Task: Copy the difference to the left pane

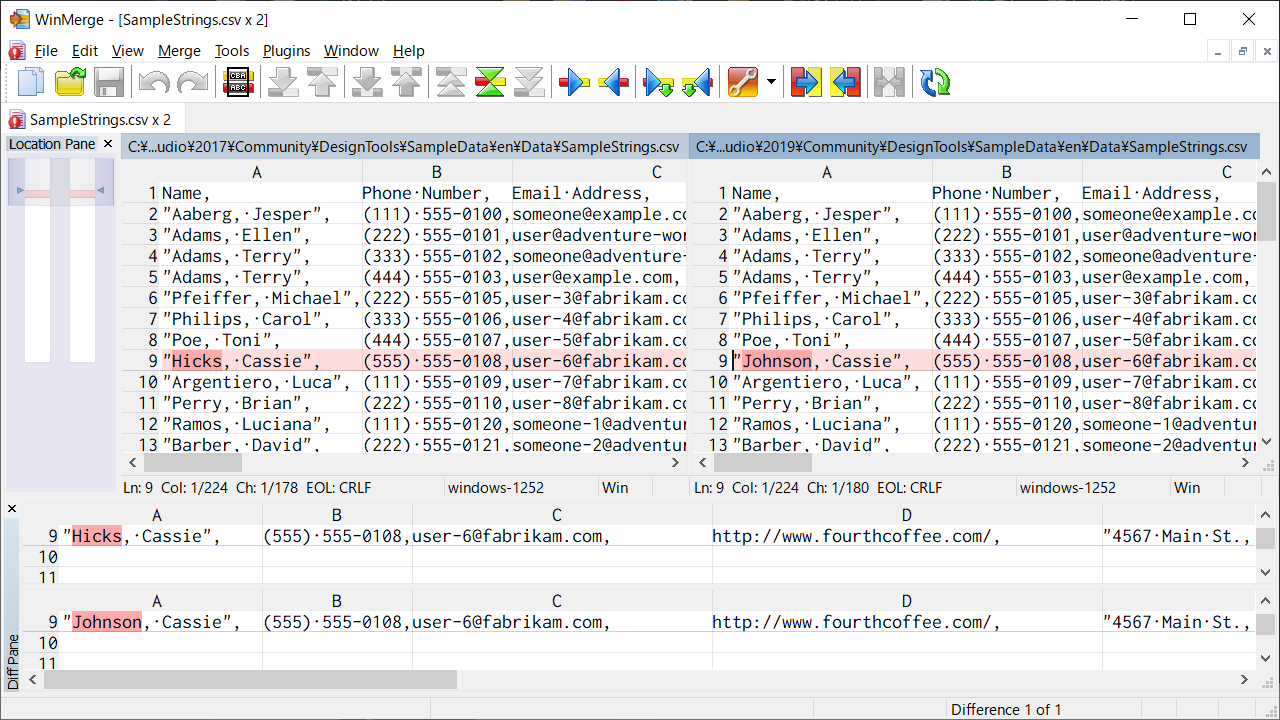Action: (x=613, y=82)
